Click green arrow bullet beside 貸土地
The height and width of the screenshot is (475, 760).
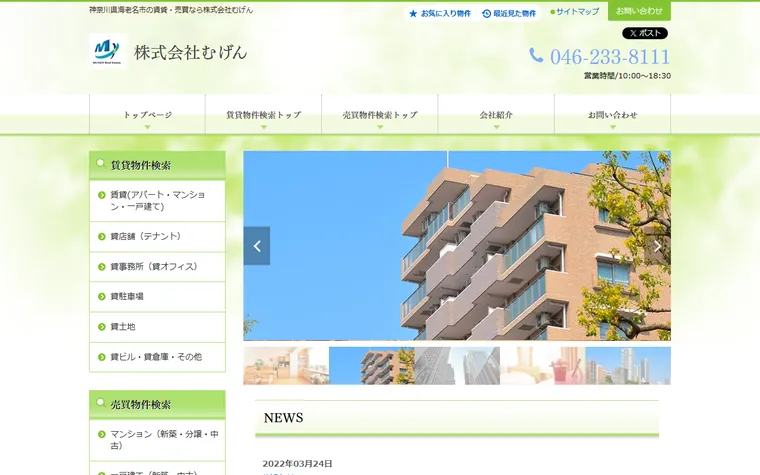click(x=102, y=327)
